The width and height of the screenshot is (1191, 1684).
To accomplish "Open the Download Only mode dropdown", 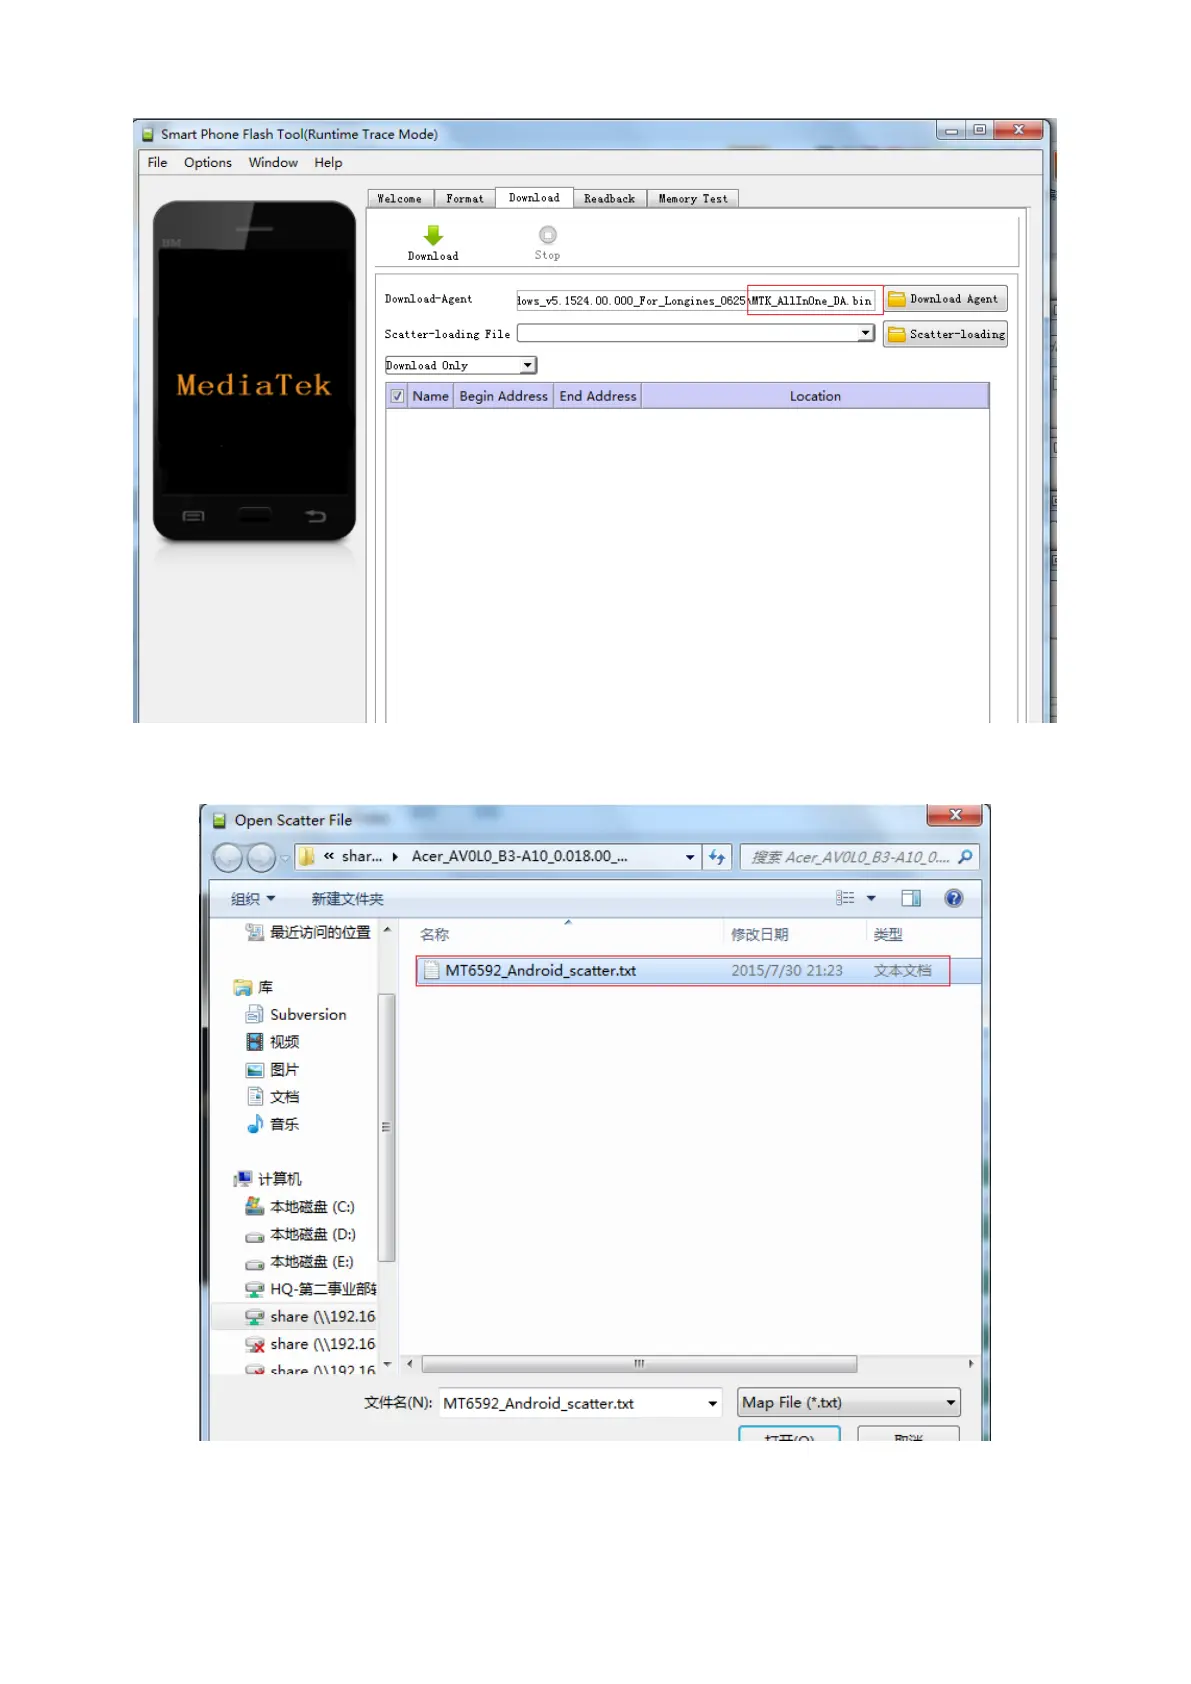I will (528, 365).
